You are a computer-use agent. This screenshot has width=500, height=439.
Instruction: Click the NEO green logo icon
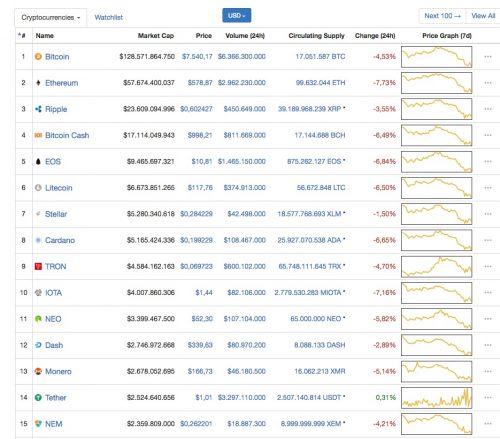(x=38, y=319)
